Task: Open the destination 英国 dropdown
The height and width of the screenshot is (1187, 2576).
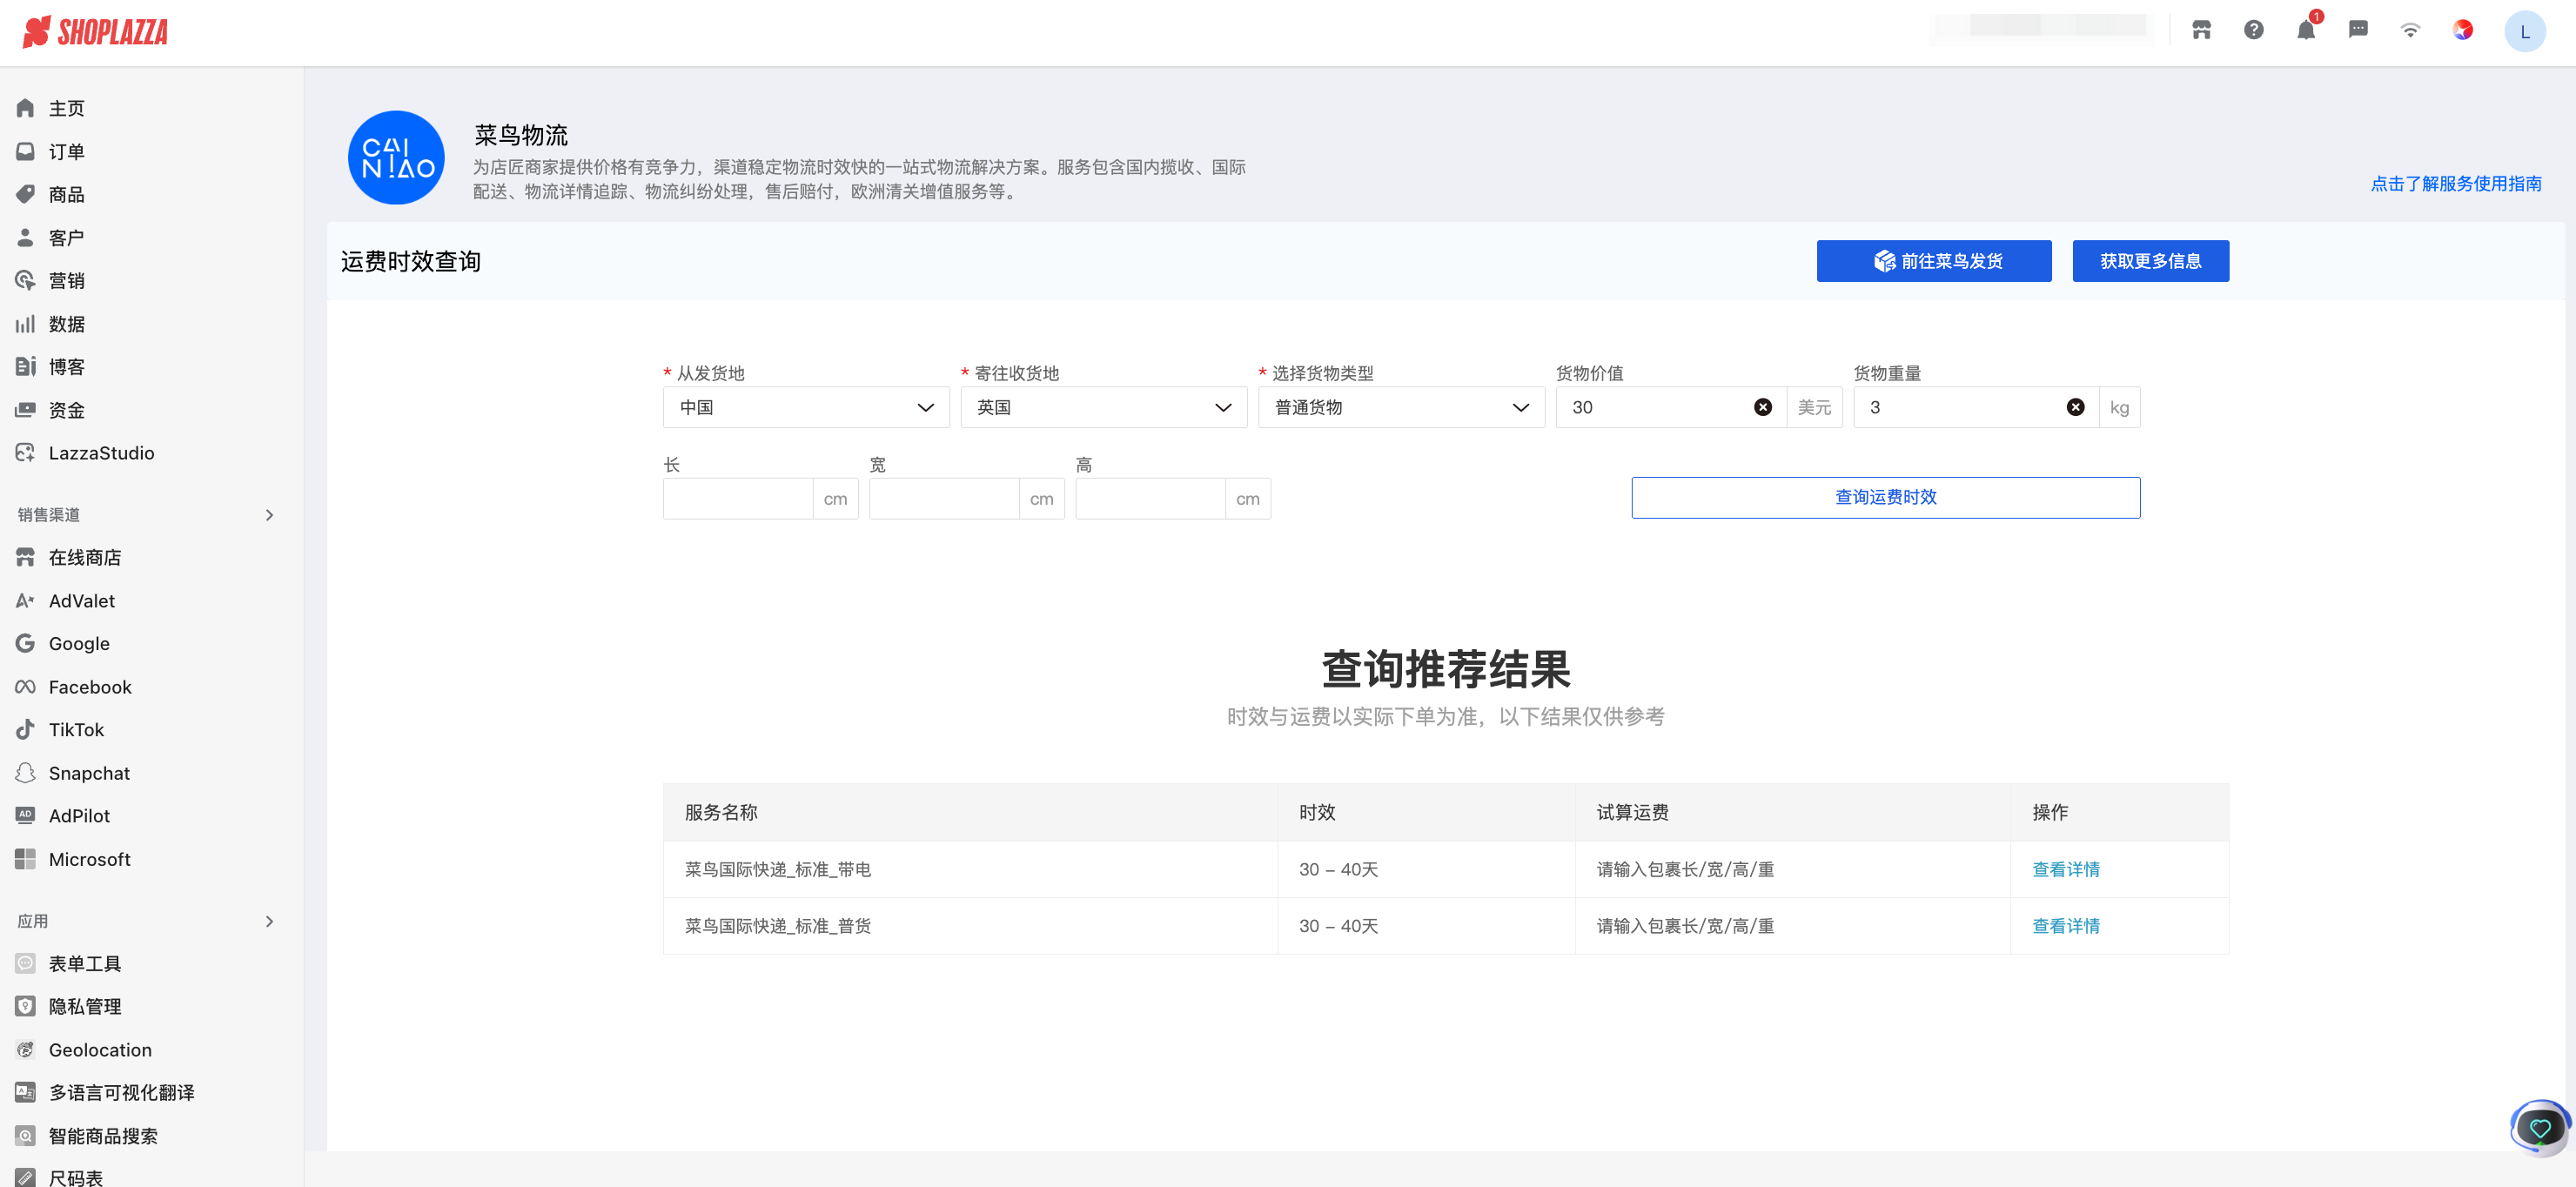Action: coord(1103,407)
